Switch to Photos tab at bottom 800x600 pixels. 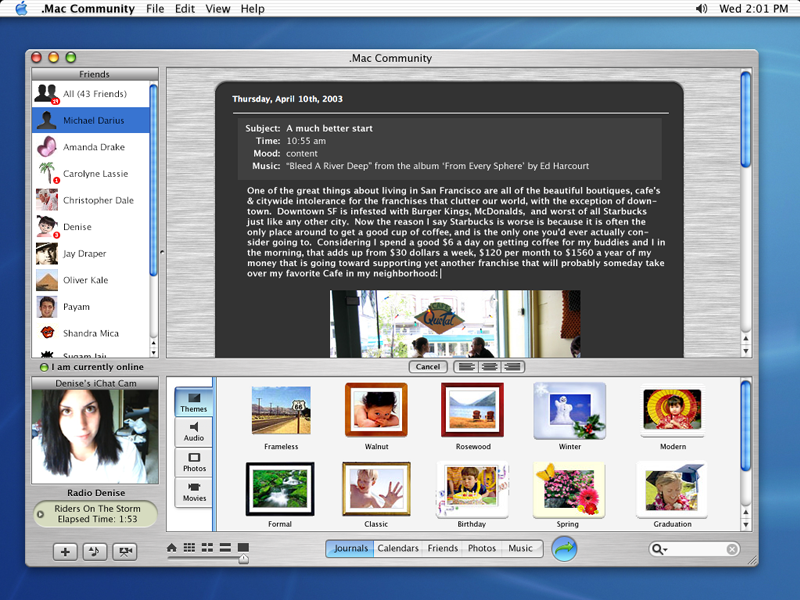pos(482,548)
